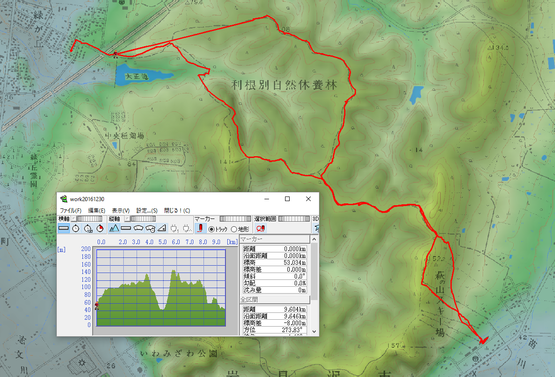Click the red start marker on elevation graph
The height and width of the screenshot is (377, 555).
click(x=97, y=306)
